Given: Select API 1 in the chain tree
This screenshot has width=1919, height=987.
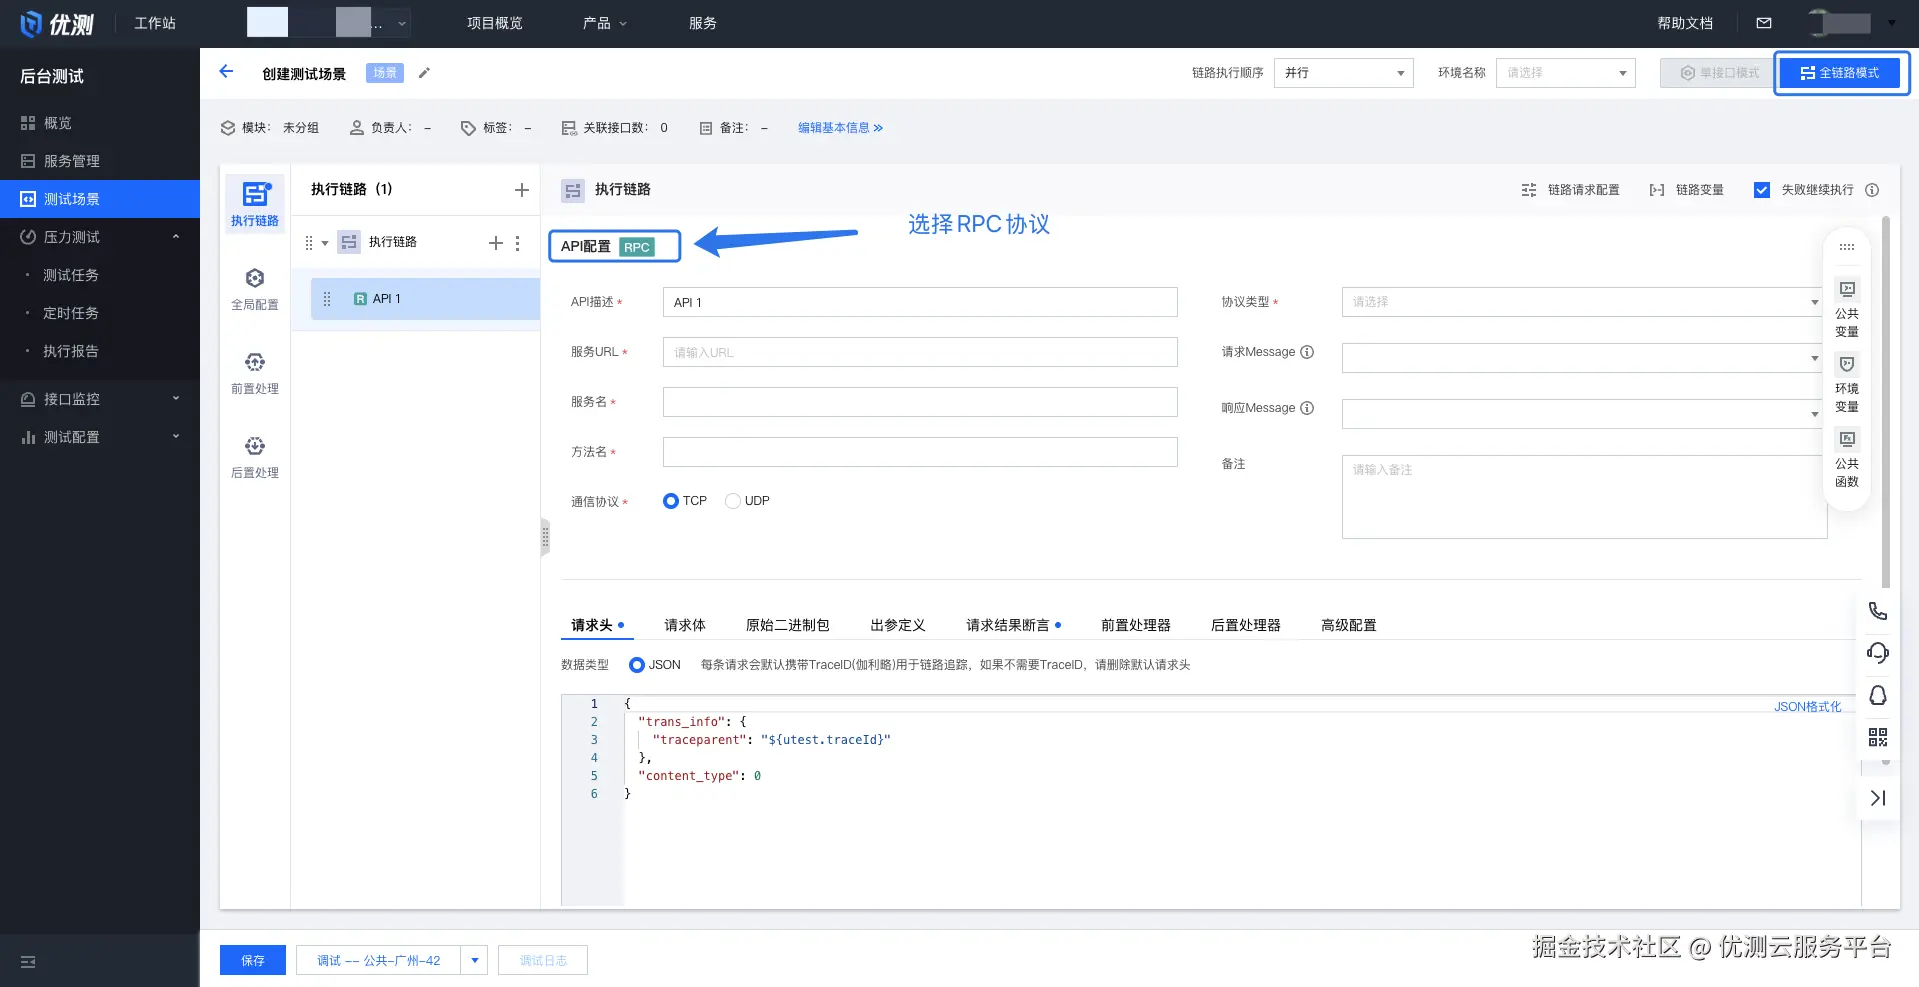Looking at the screenshot, I should pos(426,299).
